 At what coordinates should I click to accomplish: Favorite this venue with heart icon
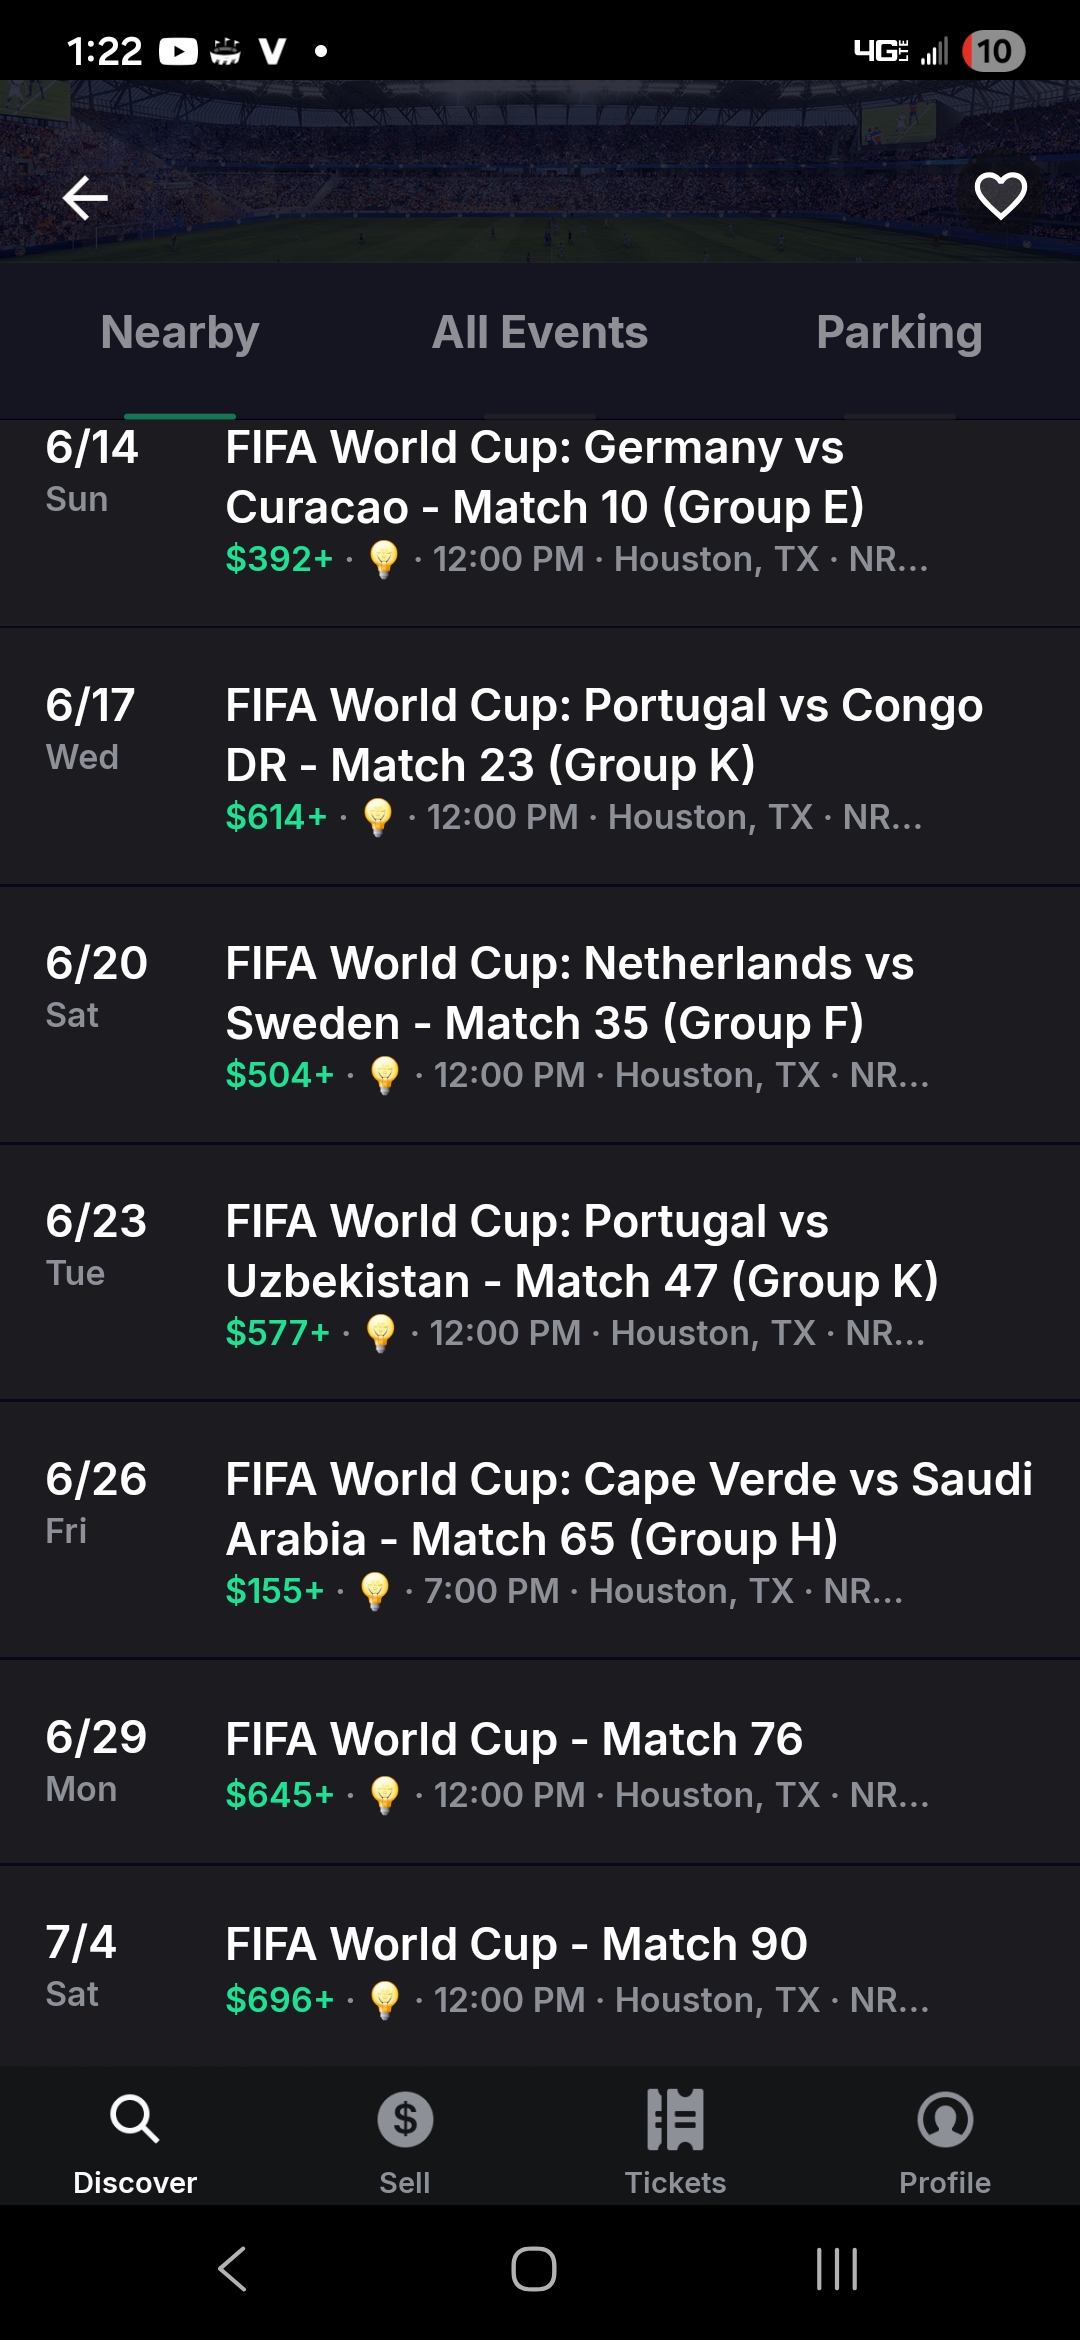click(1000, 195)
